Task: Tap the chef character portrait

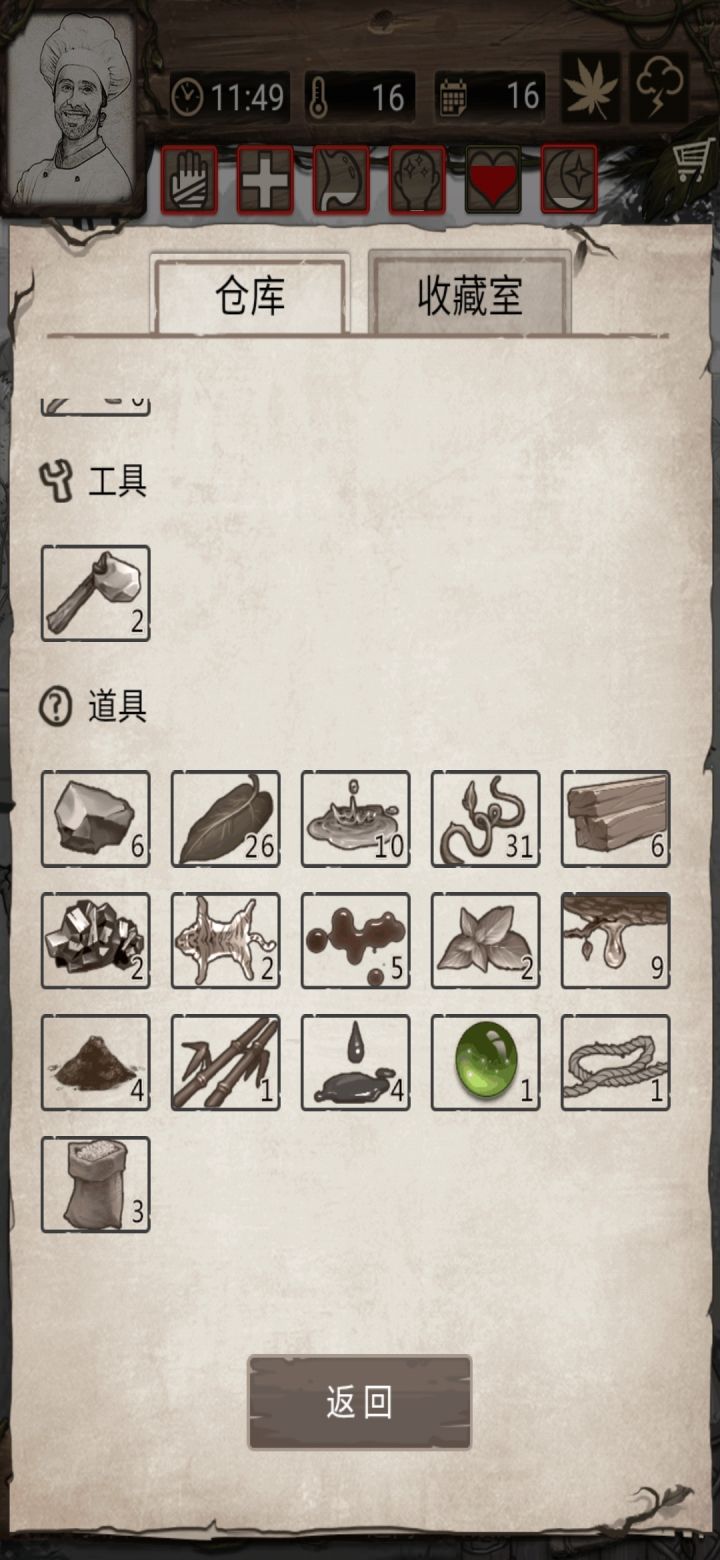Action: [72, 108]
